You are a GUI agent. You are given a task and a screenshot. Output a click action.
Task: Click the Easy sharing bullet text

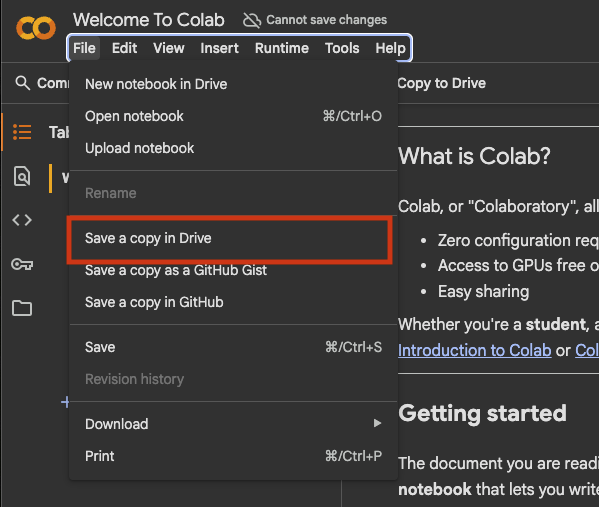[x=483, y=292]
